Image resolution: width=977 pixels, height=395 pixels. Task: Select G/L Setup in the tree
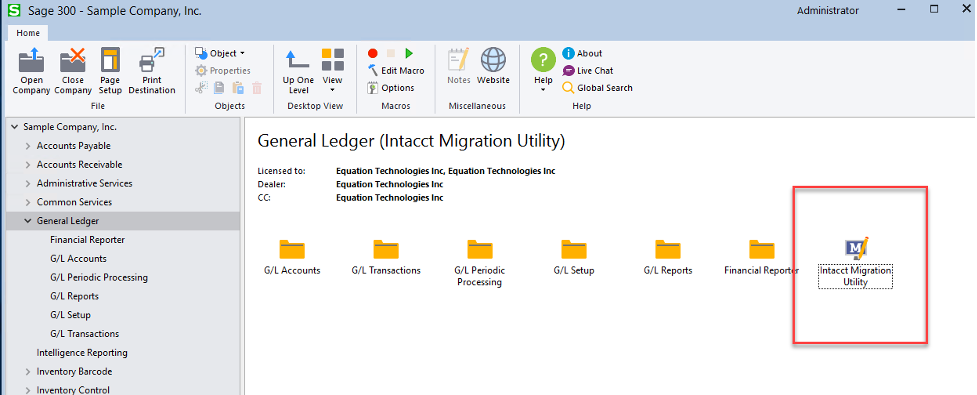(x=70, y=315)
